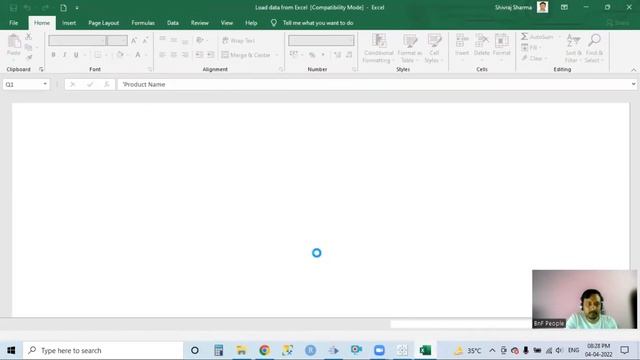Switch to the Review tab

tap(200, 23)
